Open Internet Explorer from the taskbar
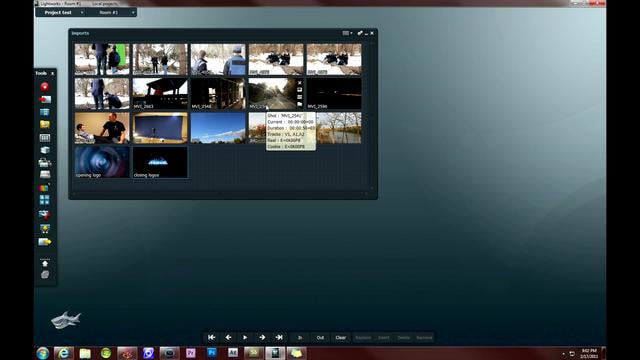Screen dimensions: 640x360 click(x=64, y=353)
